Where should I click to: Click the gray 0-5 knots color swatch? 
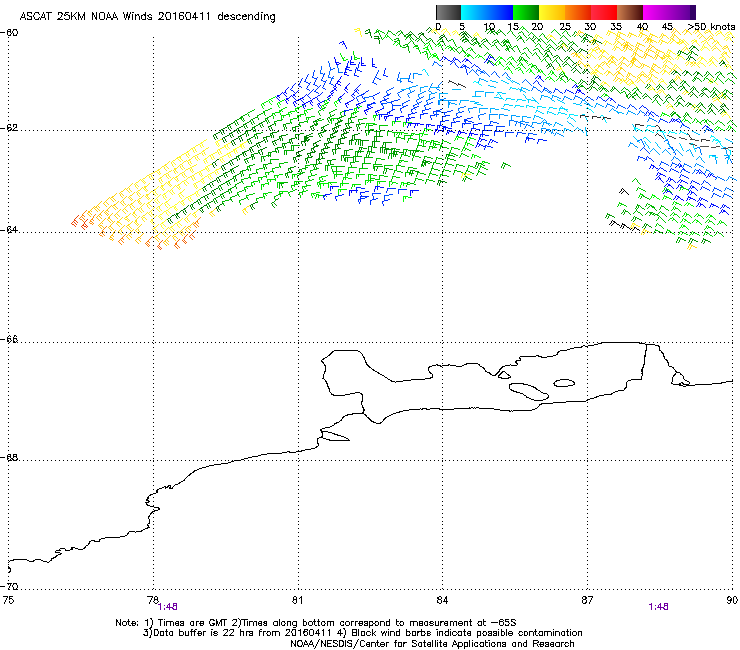click(448, 12)
